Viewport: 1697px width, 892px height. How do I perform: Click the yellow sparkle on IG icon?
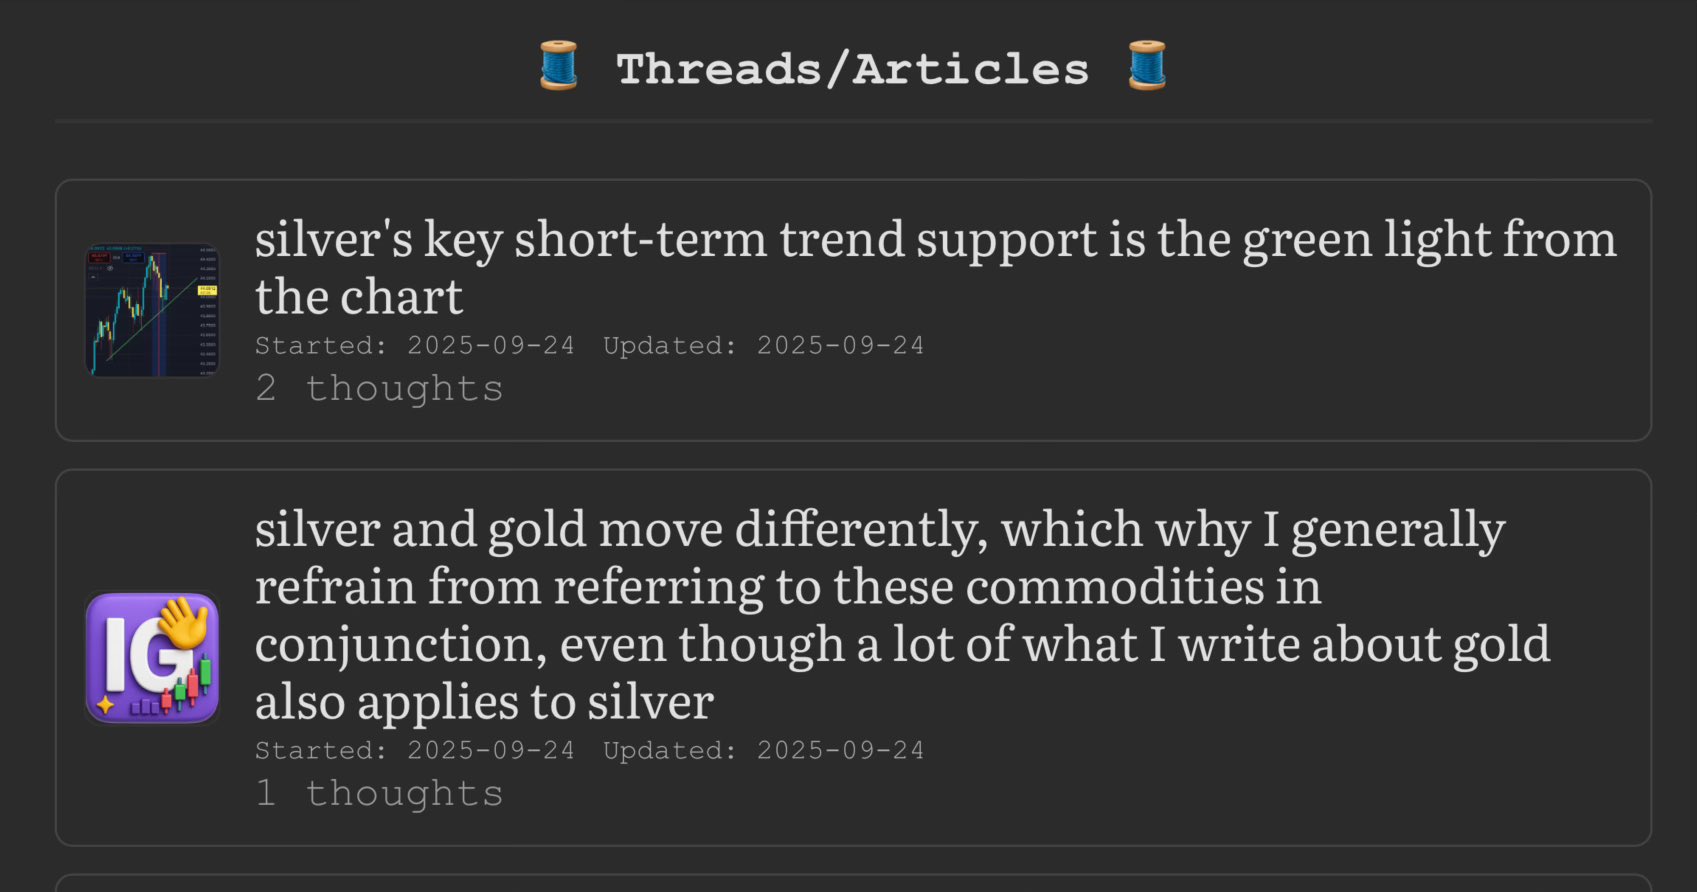(x=105, y=705)
